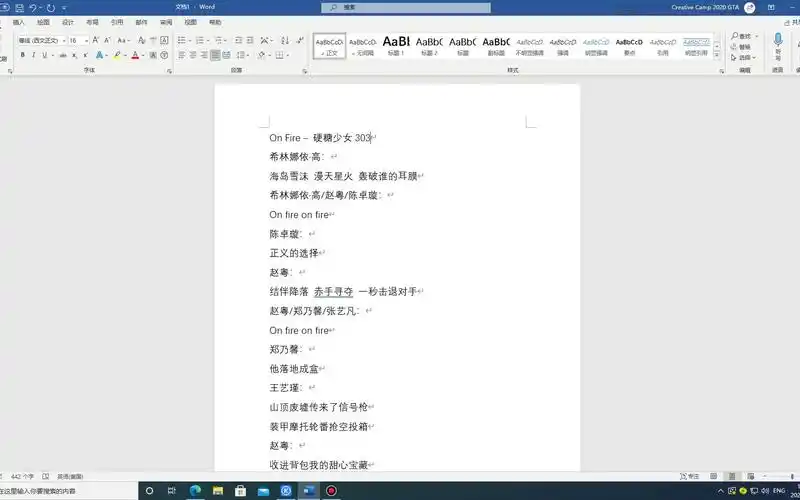The height and width of the screenshot is (500, 800).
Task: Click the Dictate microphone icon
Action: tap(778, 40)
